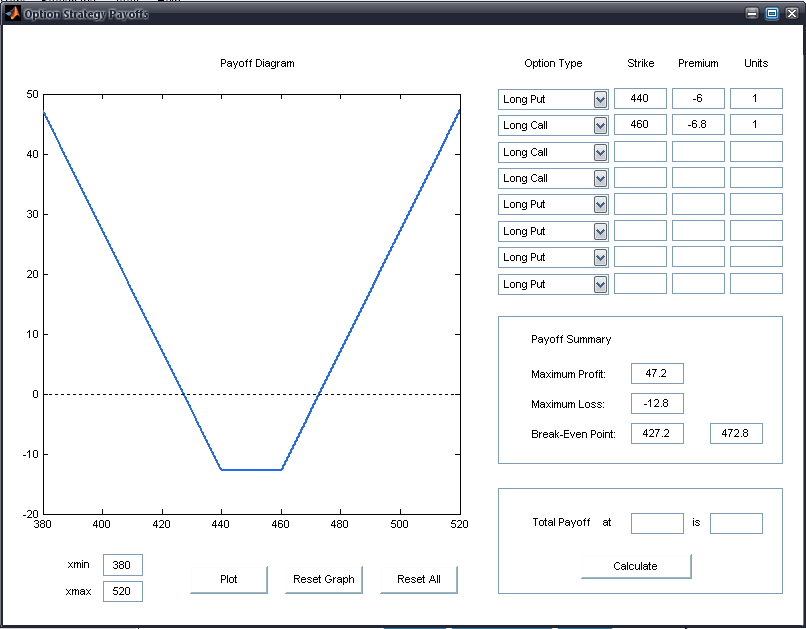This screenshot has width=806, height=629.
Task: Select the xmax field showing 520
Action: coord(123,591)
